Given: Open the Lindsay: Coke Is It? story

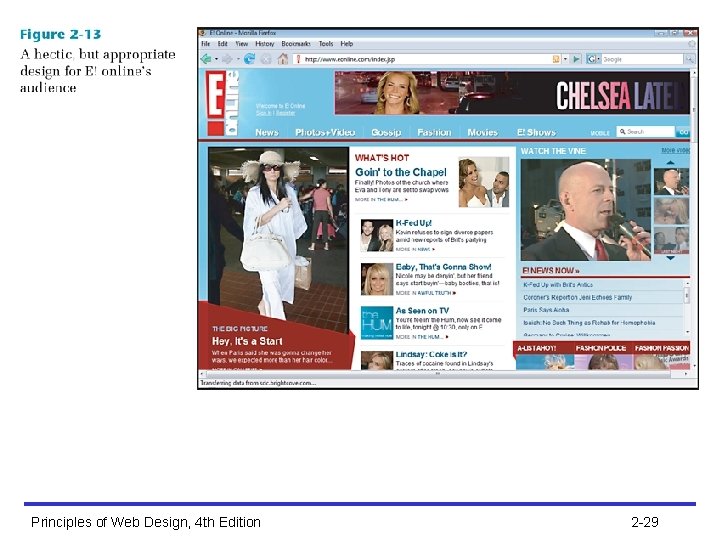Looking at the screenshot, I should pyautogui.click(x=432, y=354).
